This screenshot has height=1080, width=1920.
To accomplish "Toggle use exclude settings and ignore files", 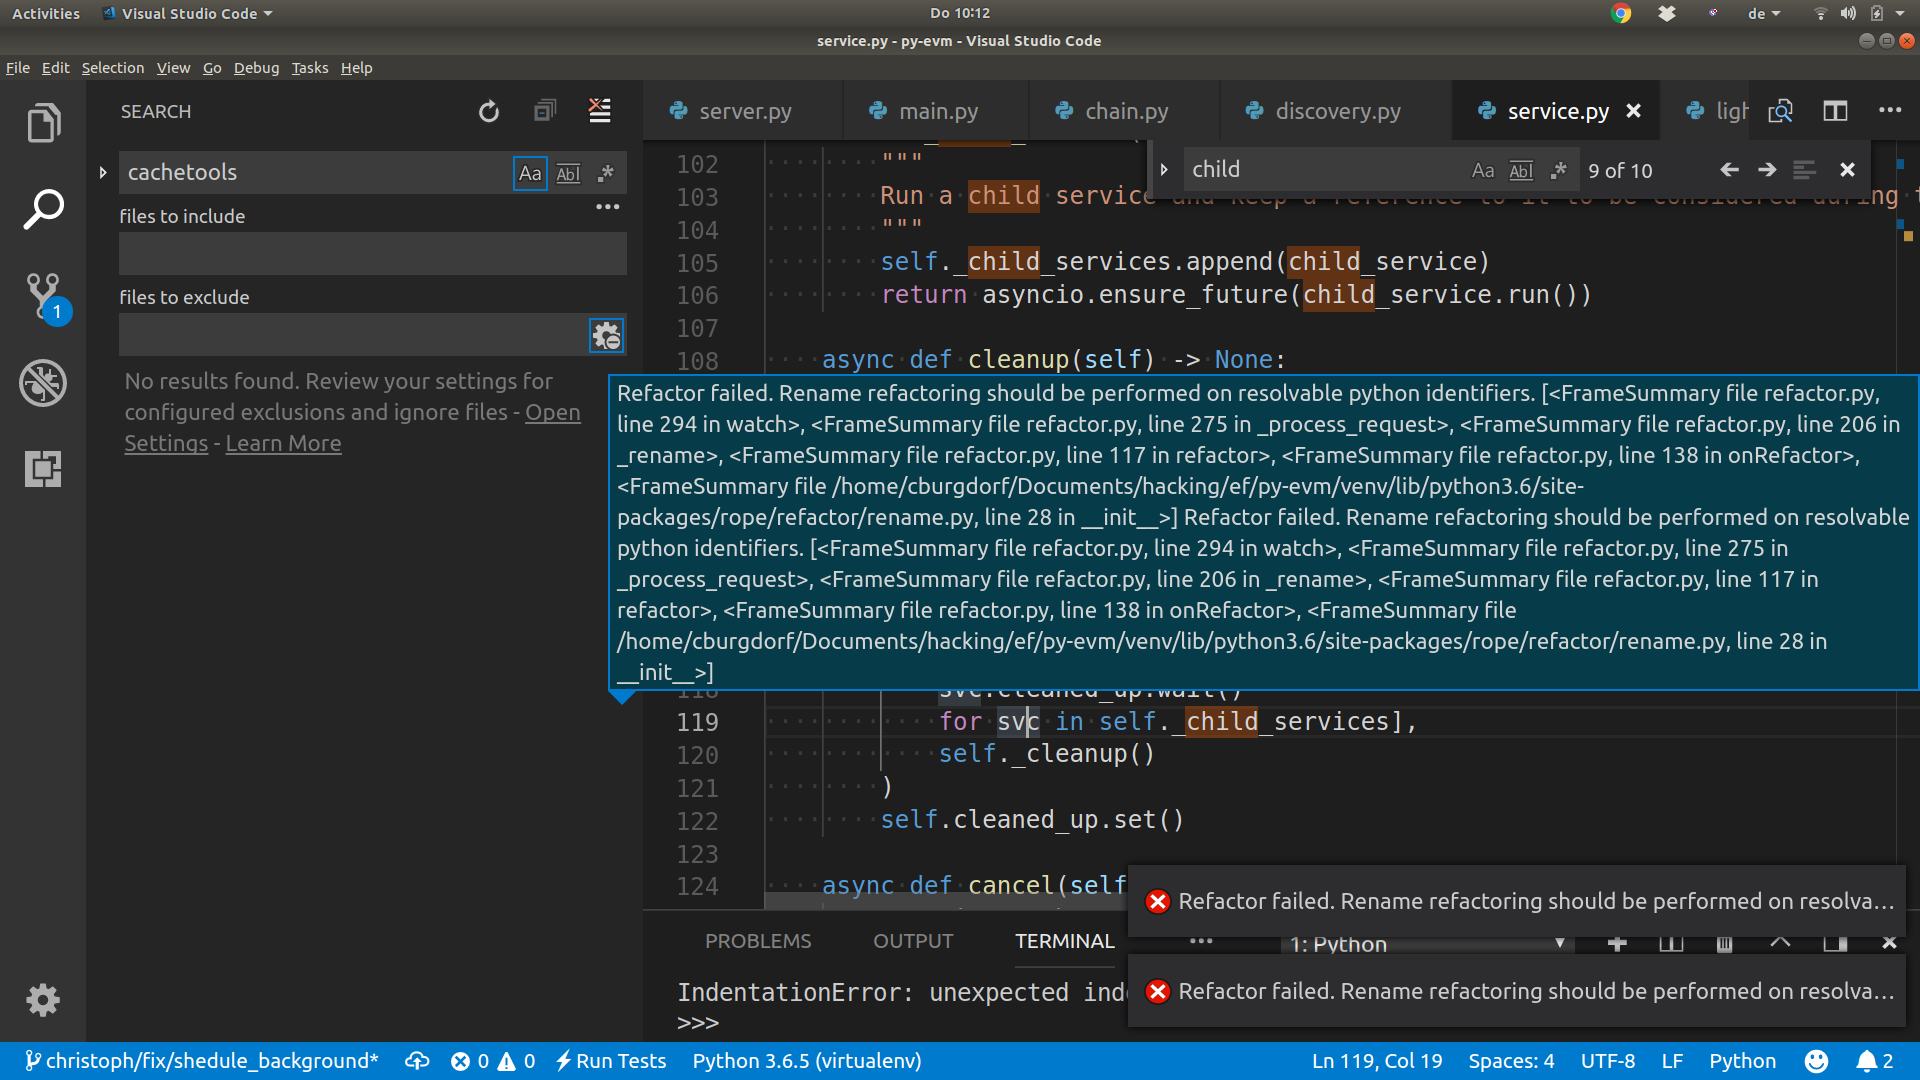I will [606, 335].
